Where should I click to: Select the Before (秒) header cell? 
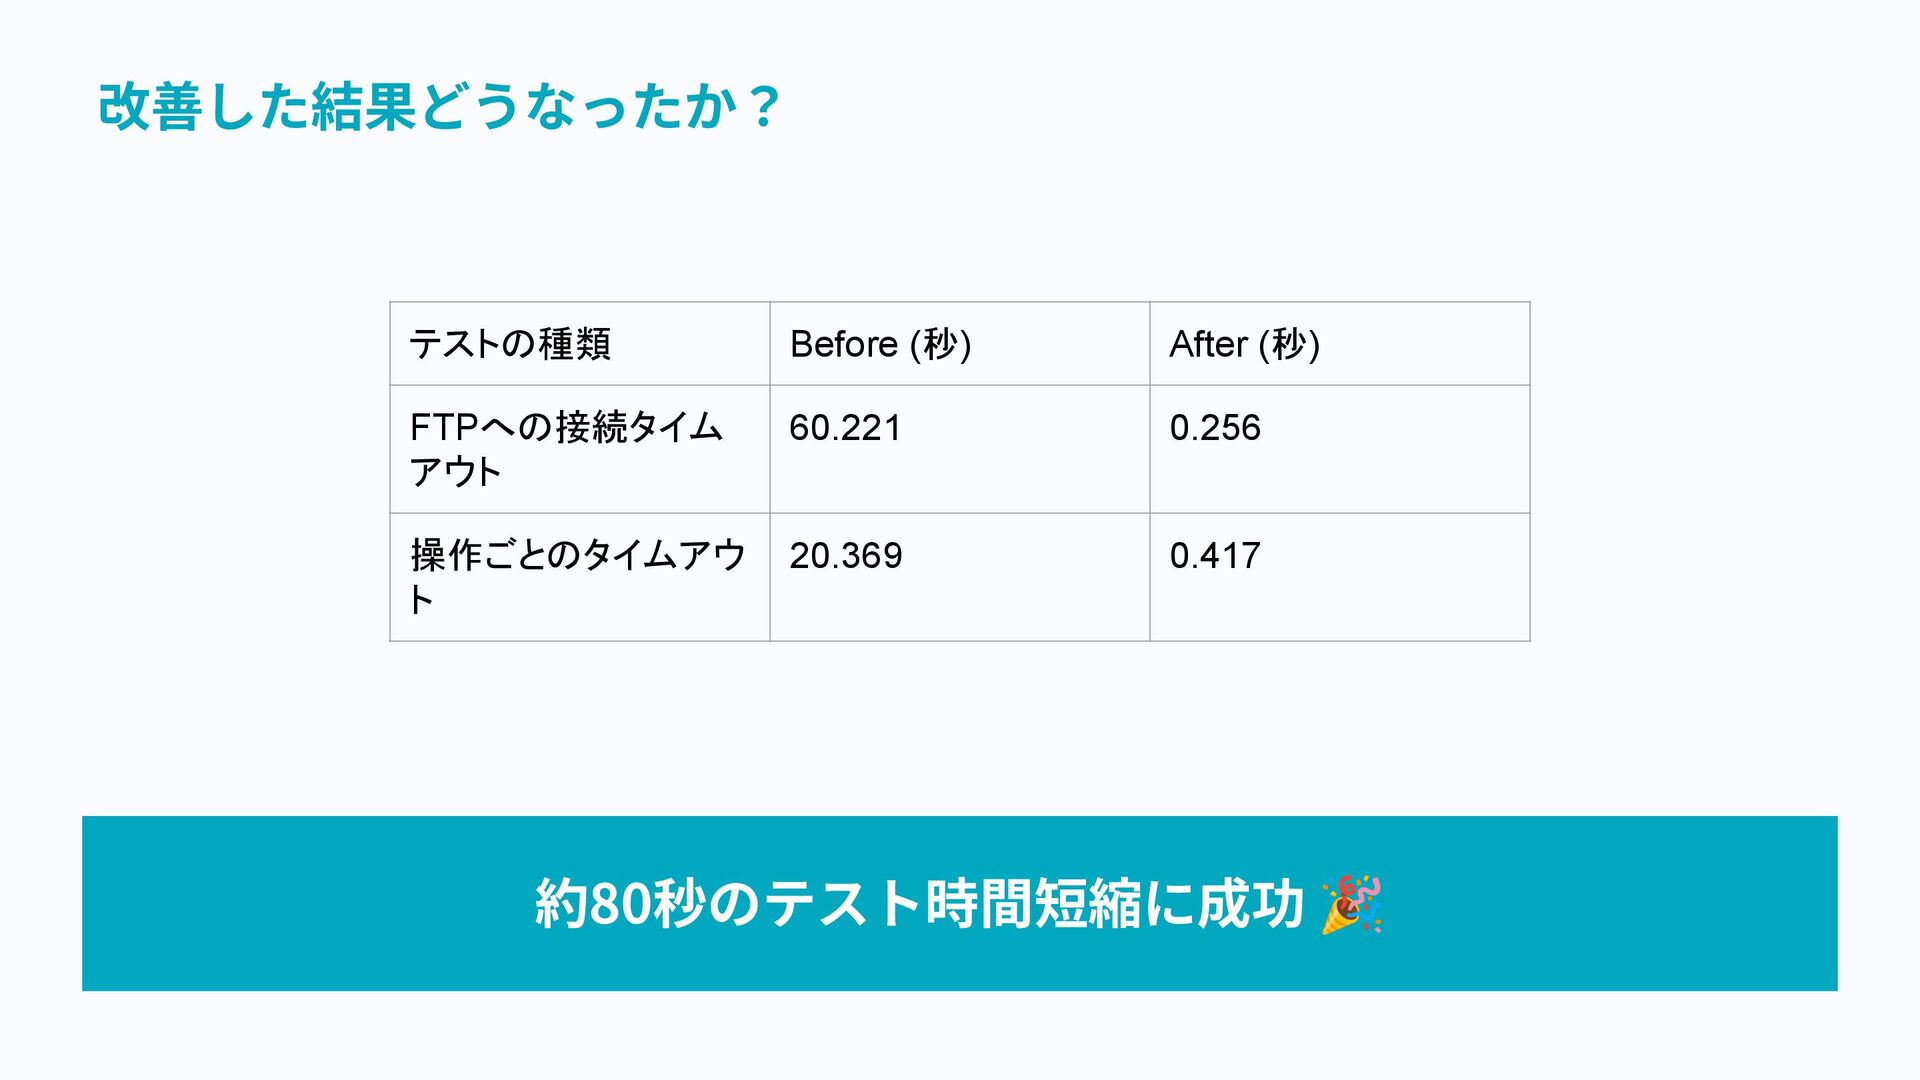[x=960, y=343]
